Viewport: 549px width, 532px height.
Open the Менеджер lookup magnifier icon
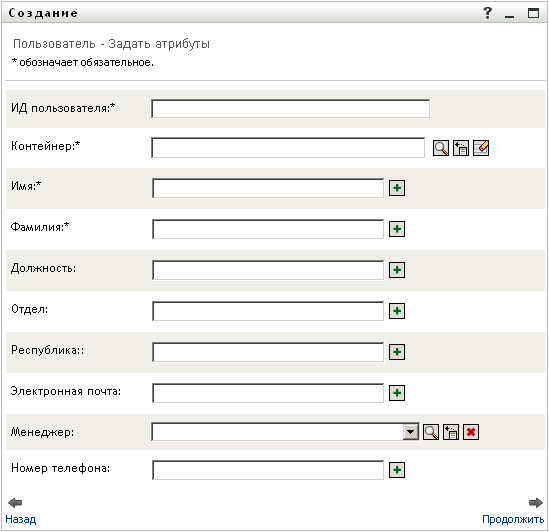431,432
